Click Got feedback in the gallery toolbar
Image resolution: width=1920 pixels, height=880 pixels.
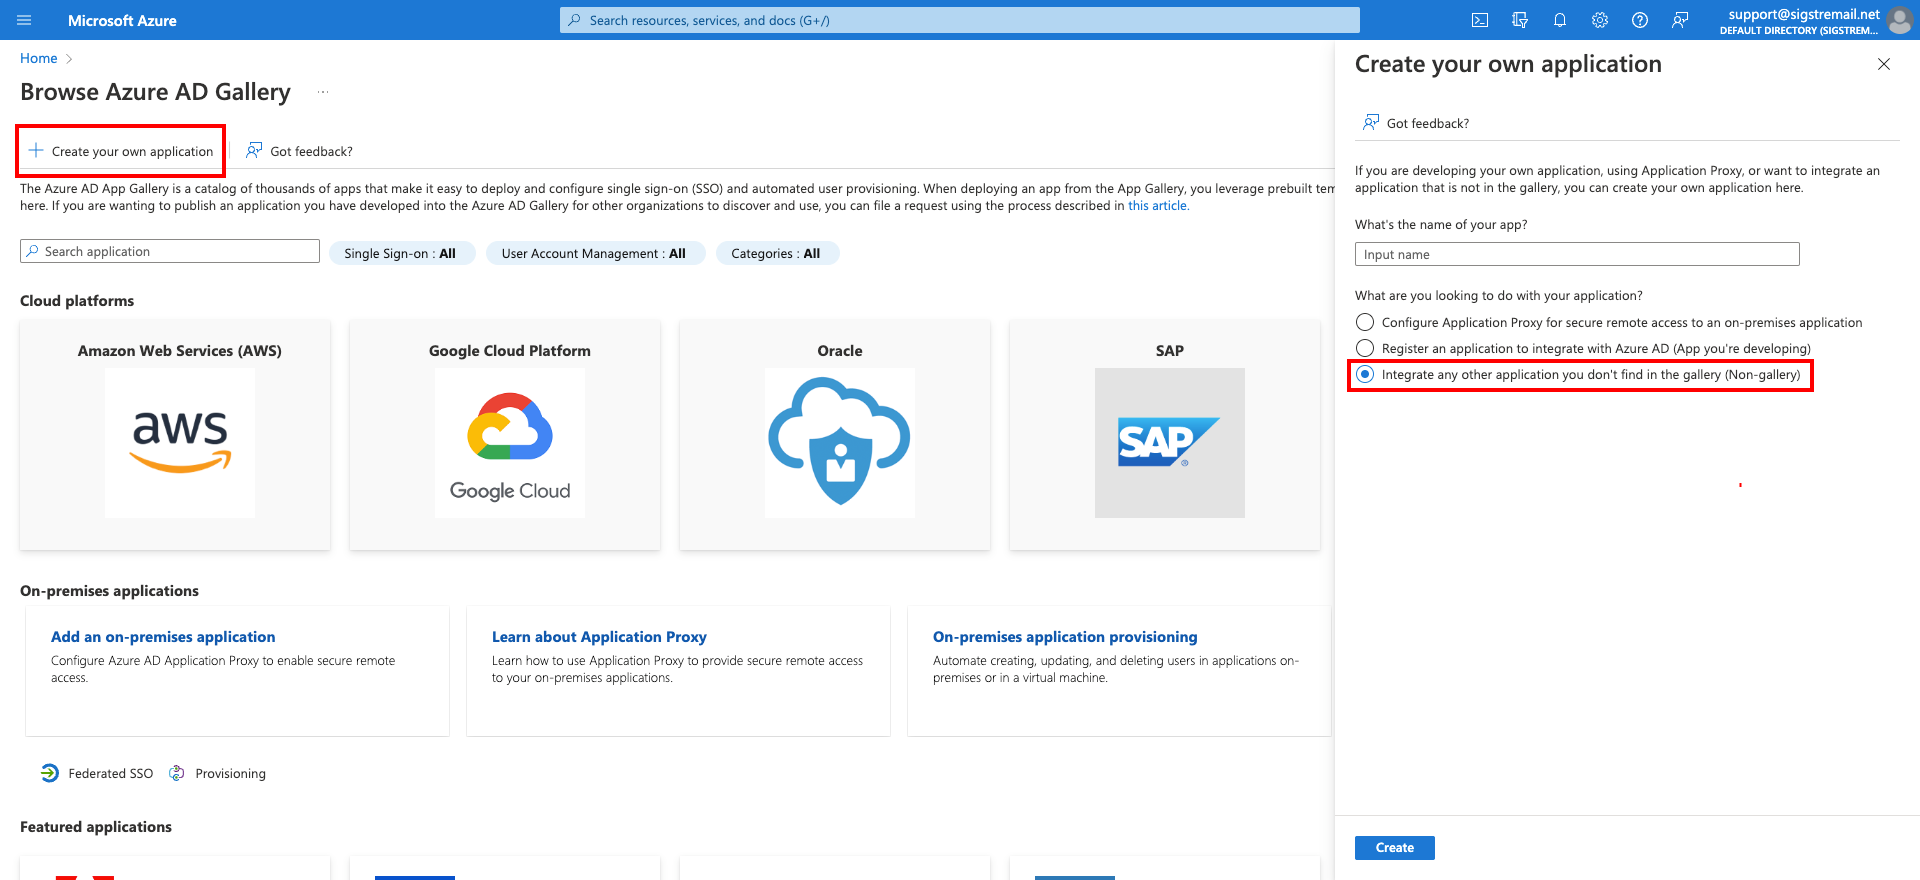point(299,151)
